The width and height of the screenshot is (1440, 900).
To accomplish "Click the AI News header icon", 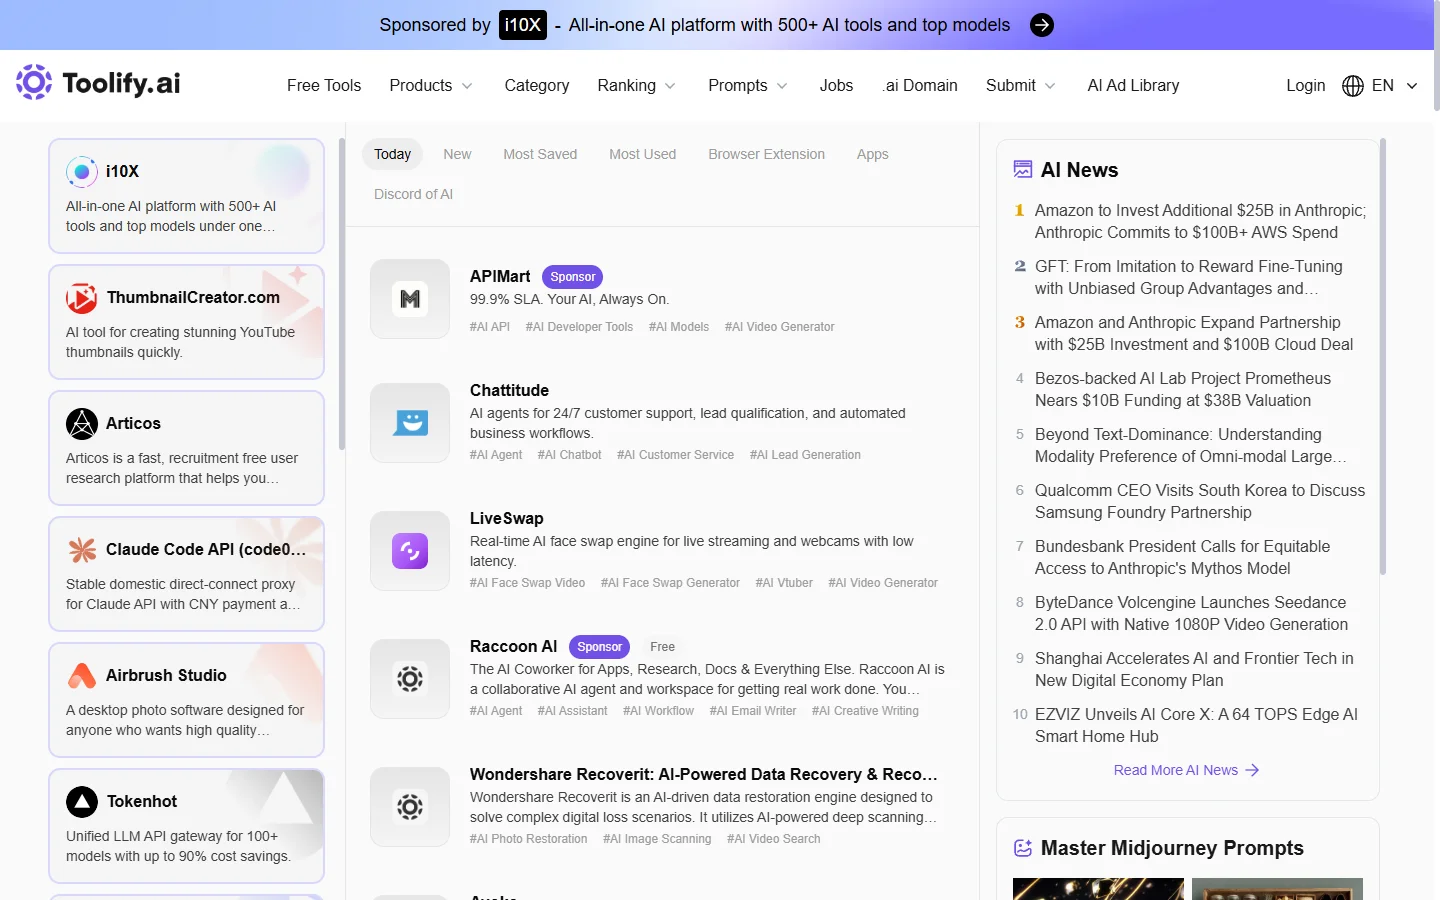I will (x=1023, y=170).
